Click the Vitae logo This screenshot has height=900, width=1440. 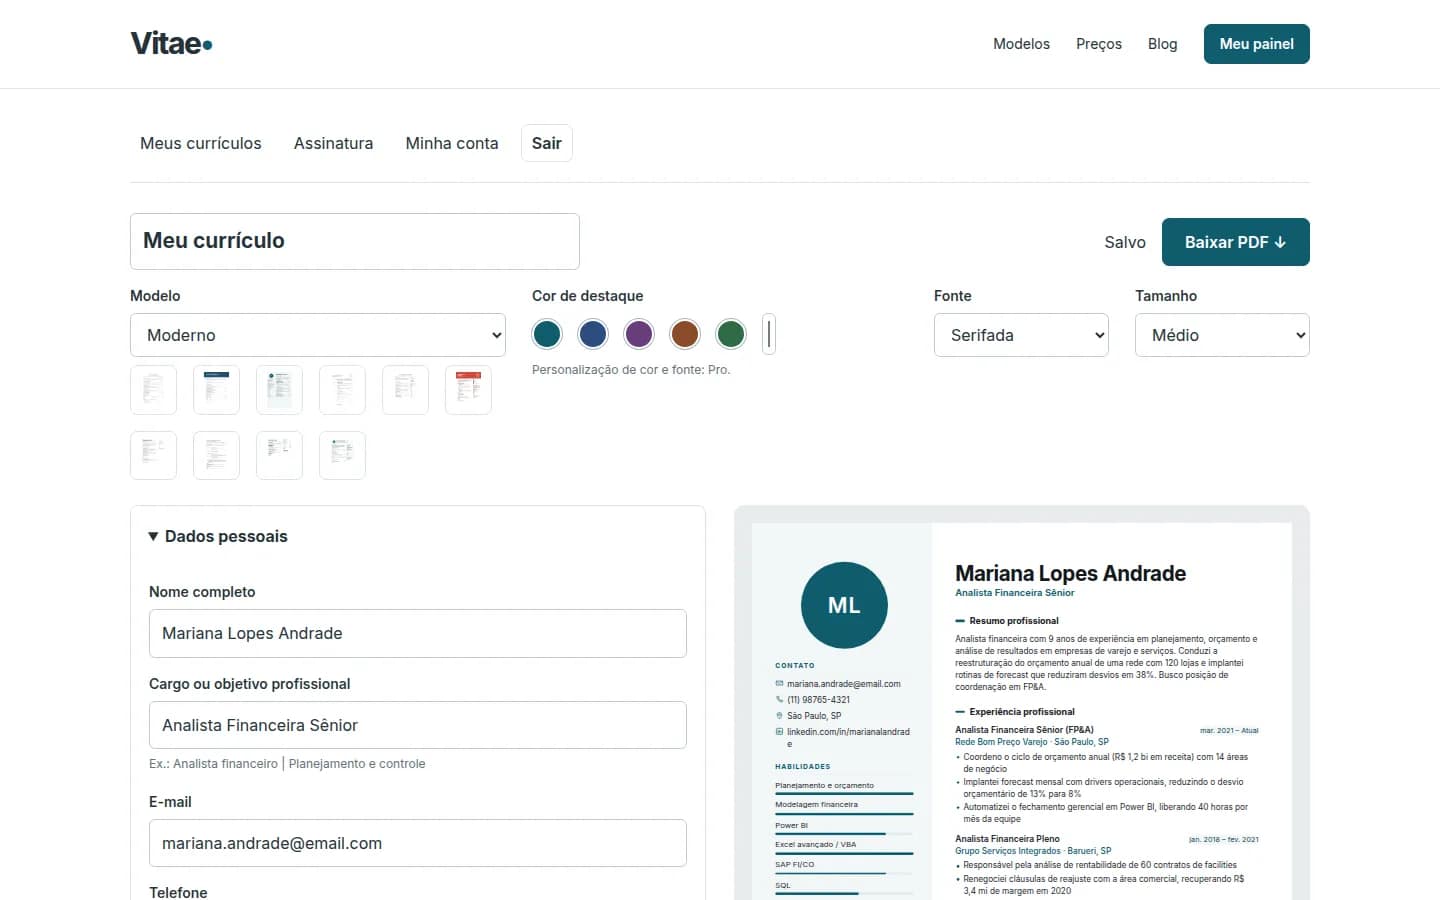pyautogui.click(x=171, y=44)
